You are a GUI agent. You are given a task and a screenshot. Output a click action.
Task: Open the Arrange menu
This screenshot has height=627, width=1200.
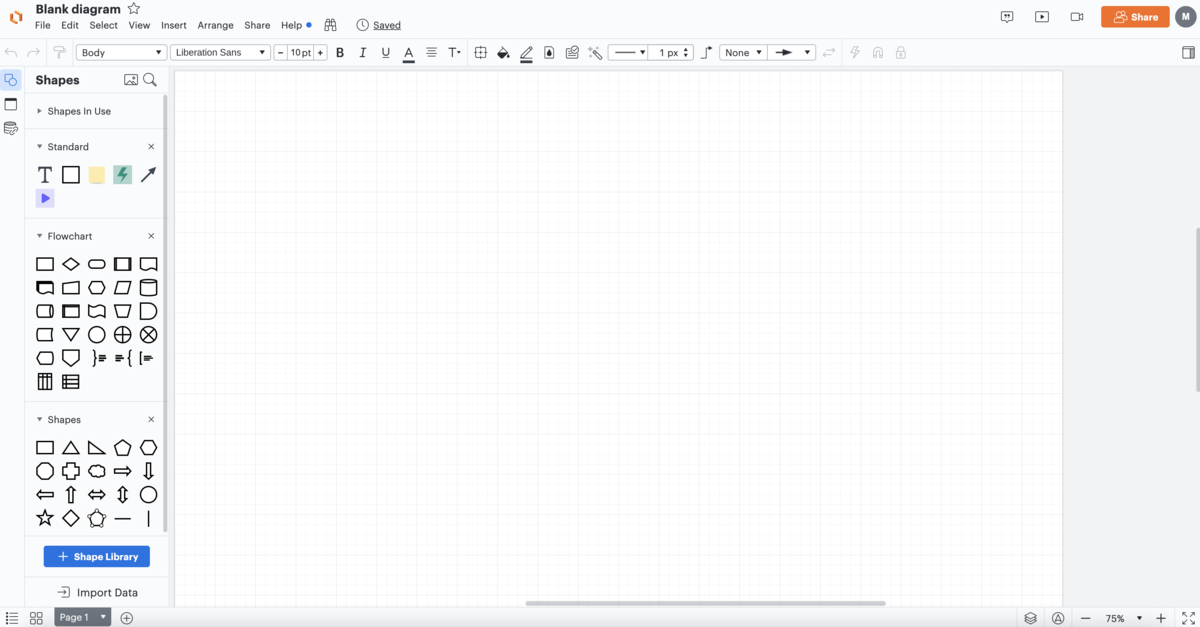[215, 25]
